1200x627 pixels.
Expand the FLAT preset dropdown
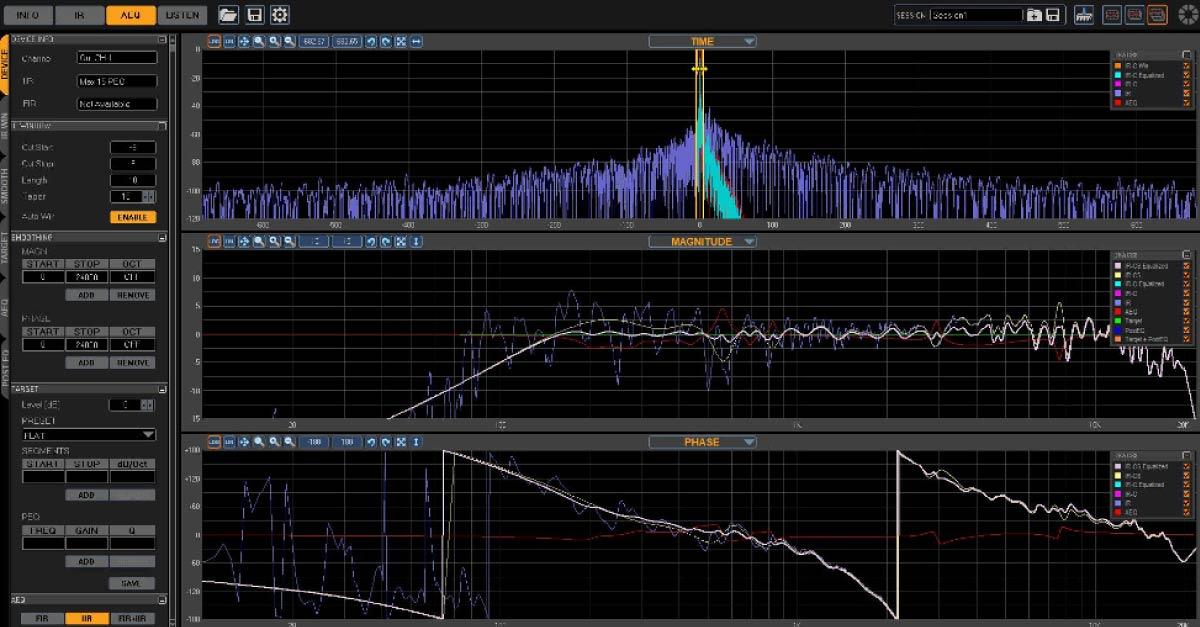148,435
